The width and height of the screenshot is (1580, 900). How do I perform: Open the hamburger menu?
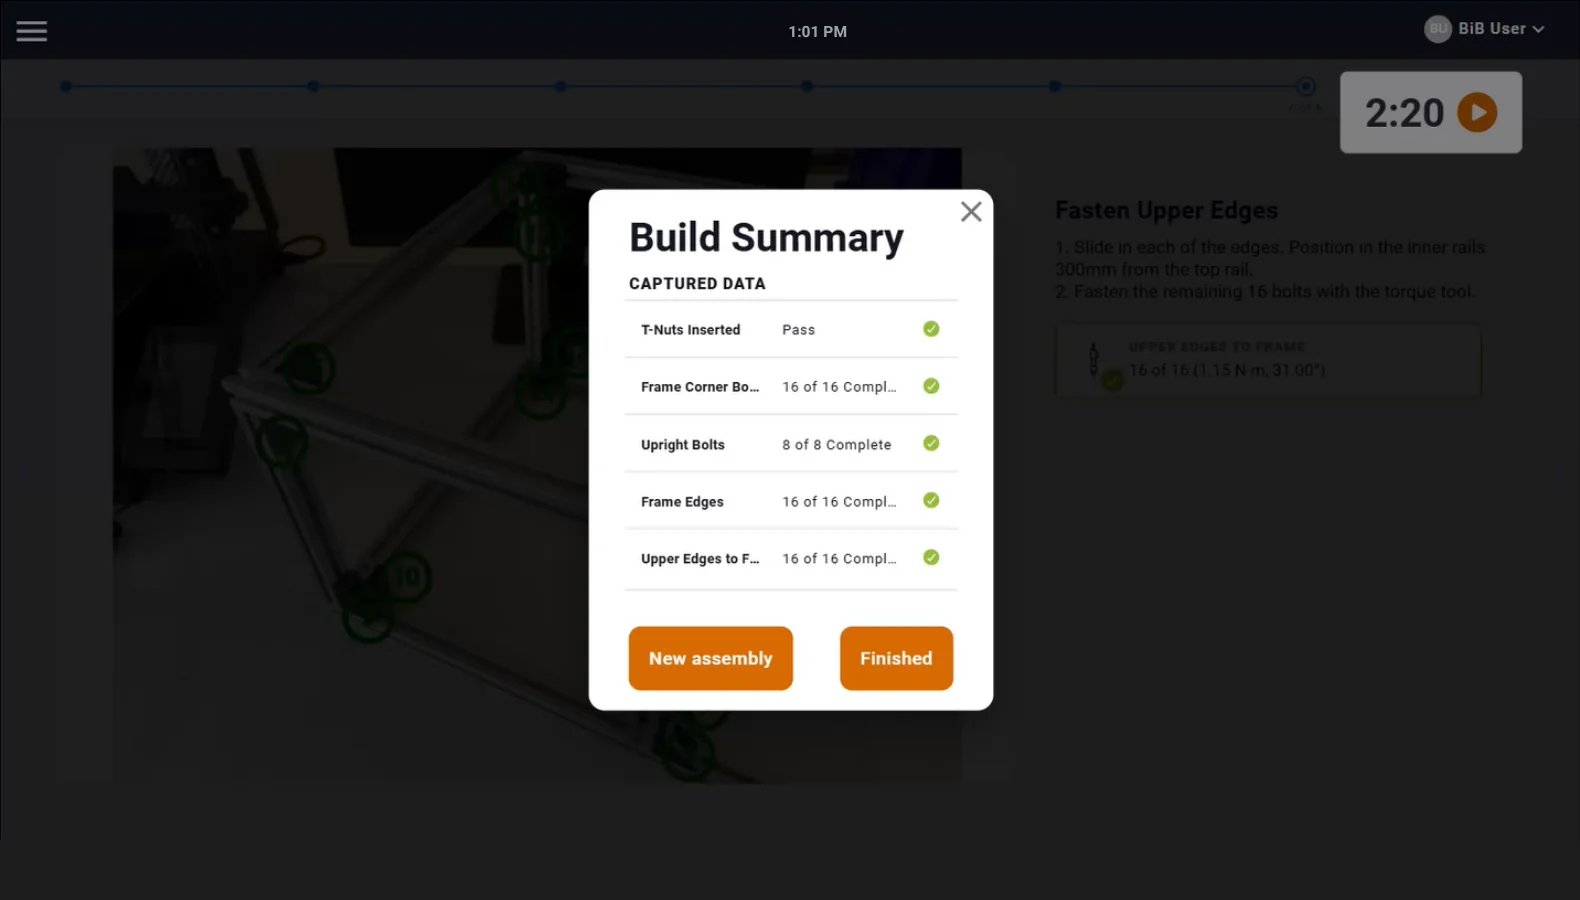pos(32,31)
